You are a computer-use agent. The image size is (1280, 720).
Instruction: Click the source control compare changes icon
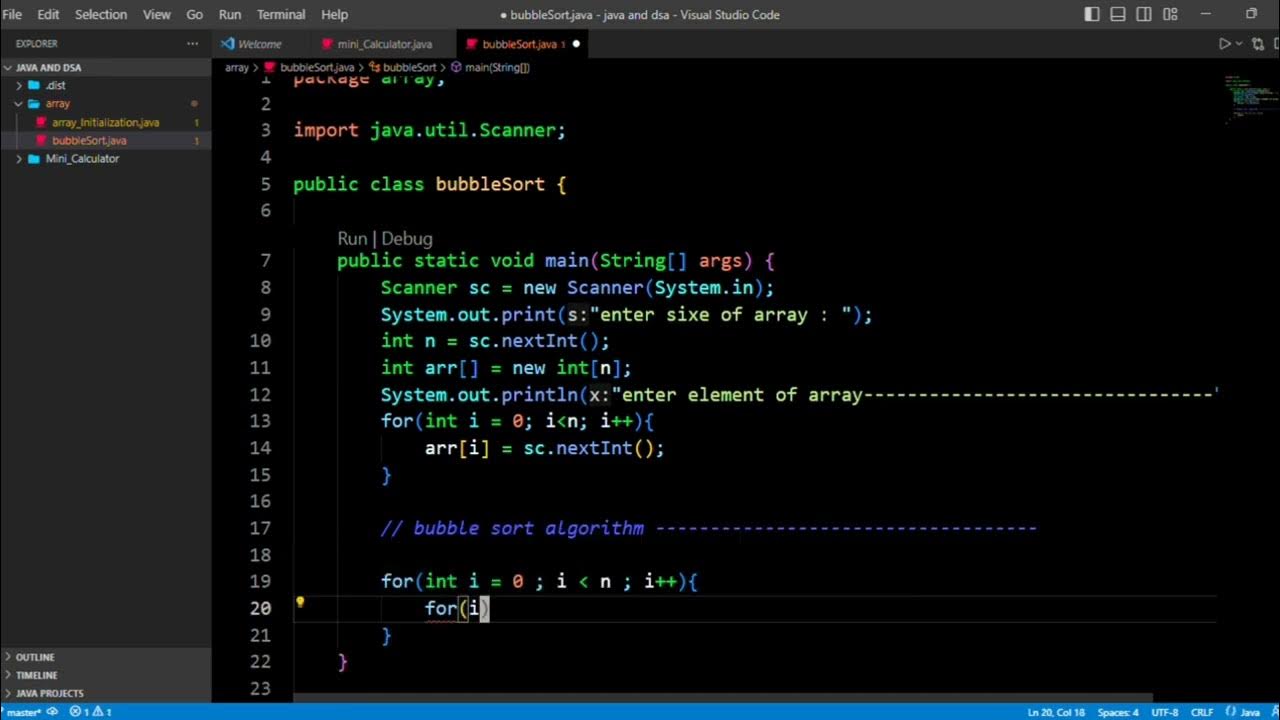coord(1258,44)
